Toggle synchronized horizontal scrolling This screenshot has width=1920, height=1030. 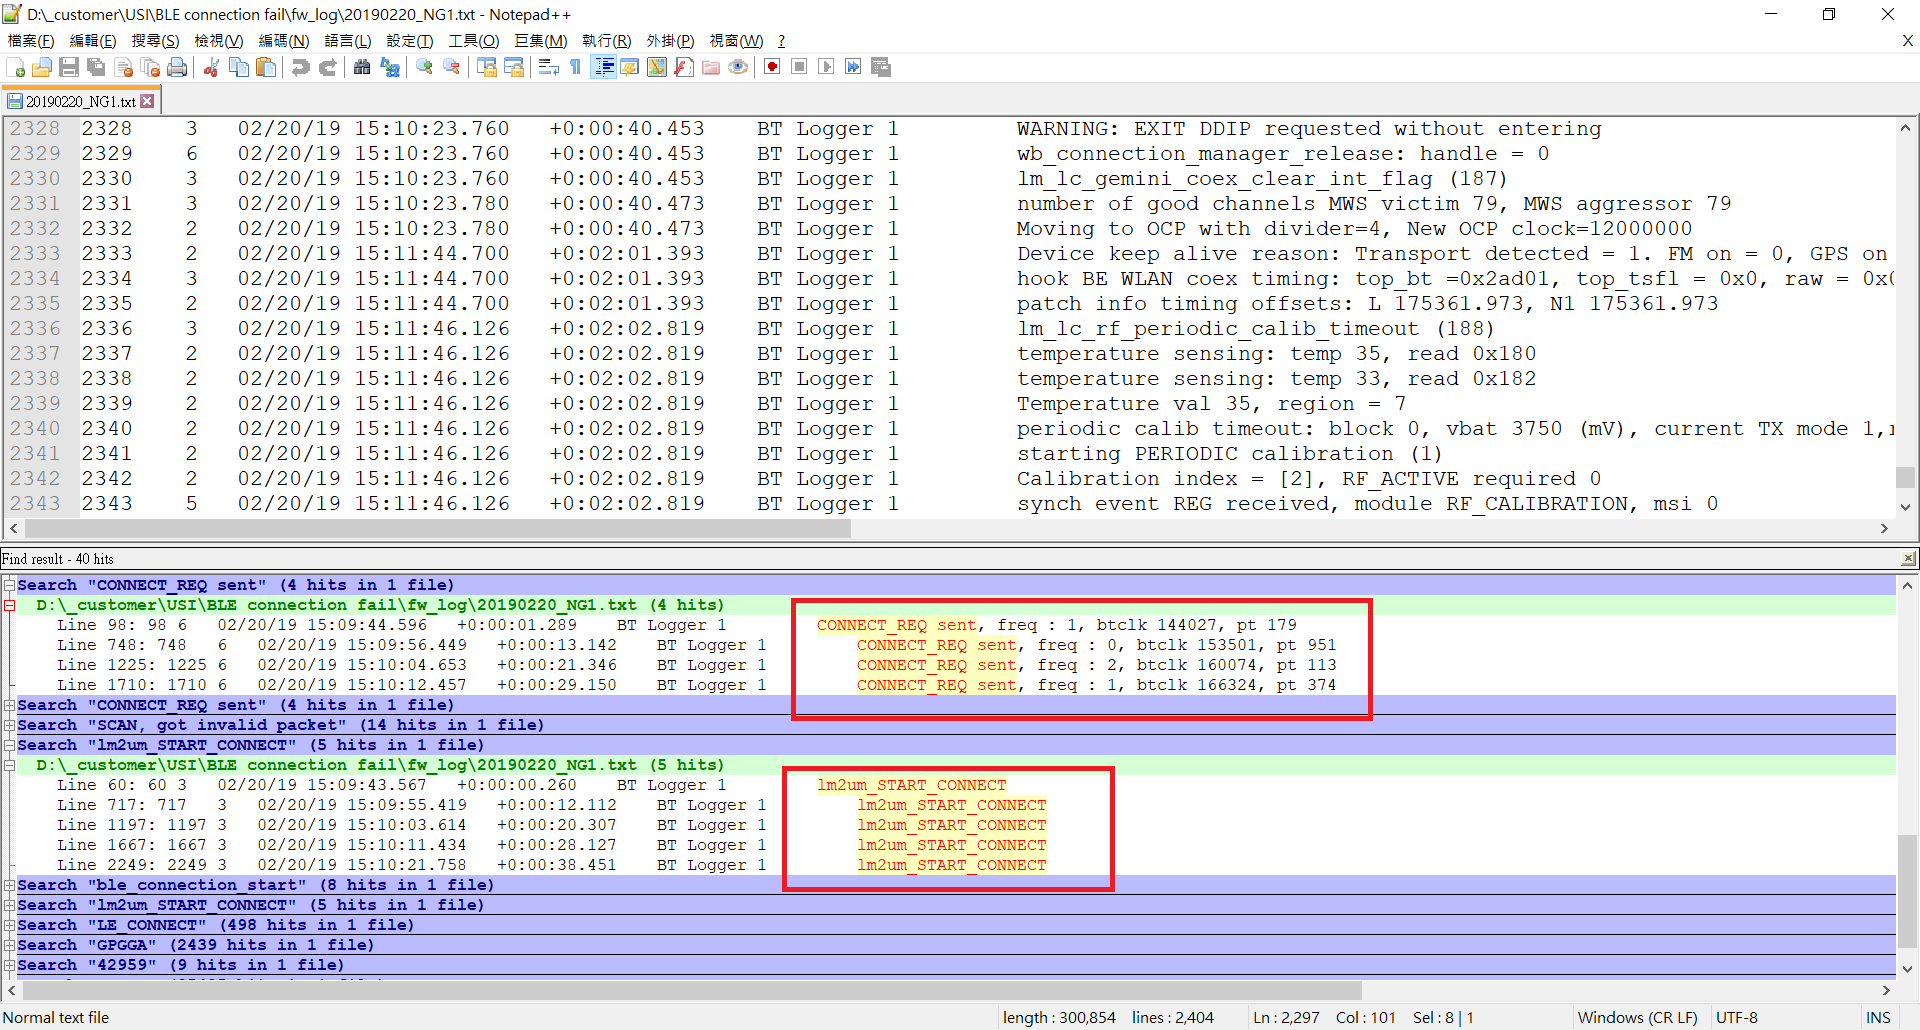pyautogui.click(x=514, y=67)
